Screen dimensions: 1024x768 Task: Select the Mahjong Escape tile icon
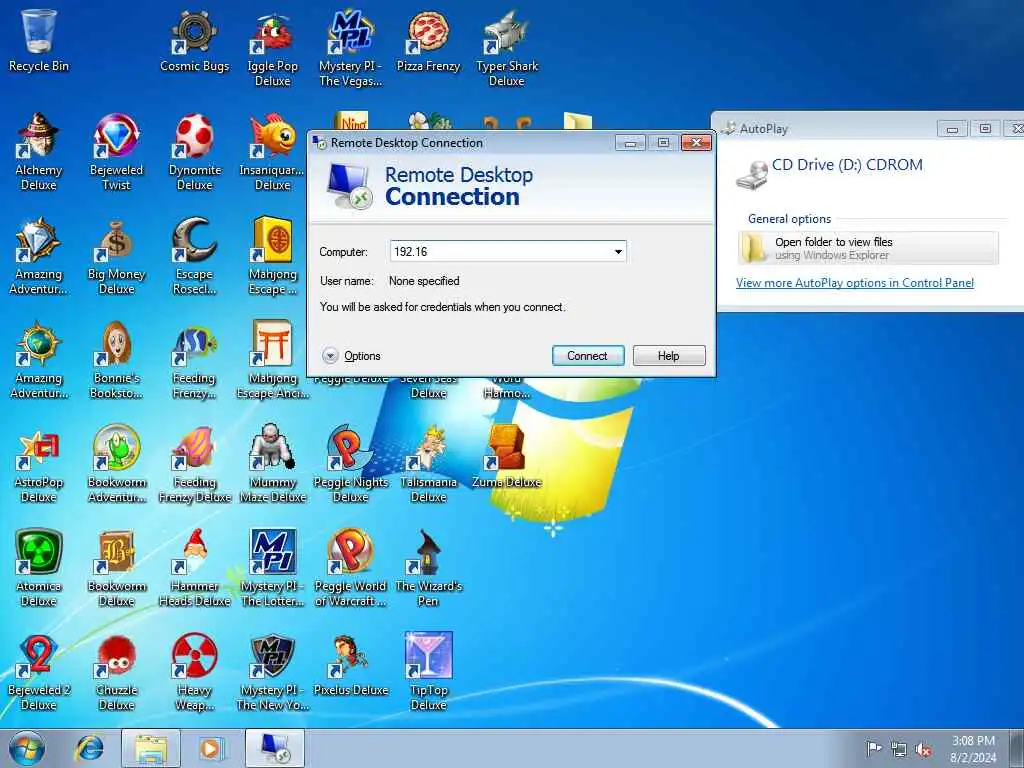(272, 257)
